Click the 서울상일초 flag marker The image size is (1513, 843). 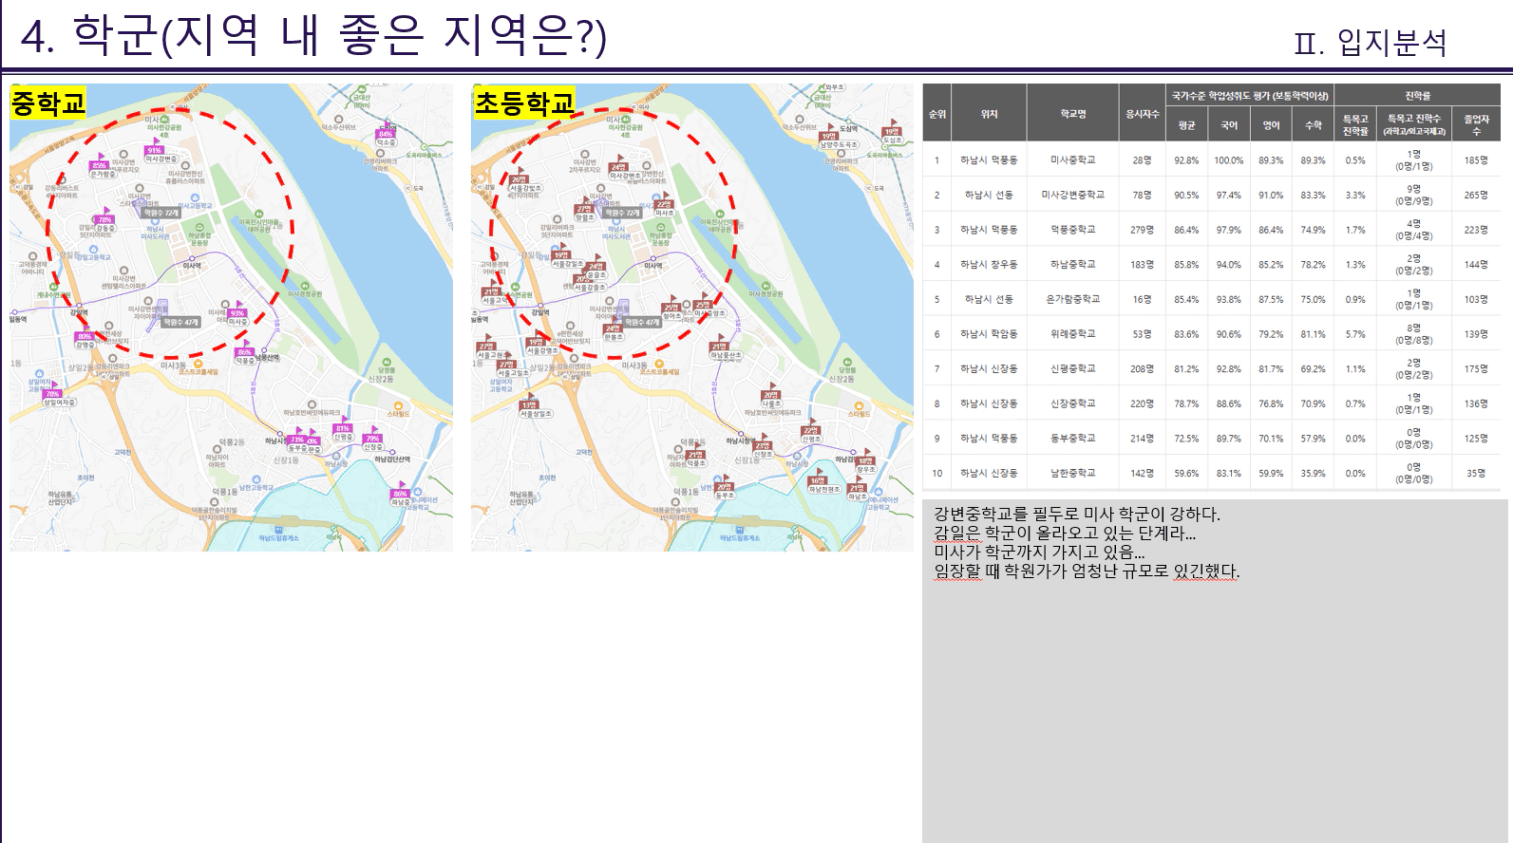click(529, 406)
